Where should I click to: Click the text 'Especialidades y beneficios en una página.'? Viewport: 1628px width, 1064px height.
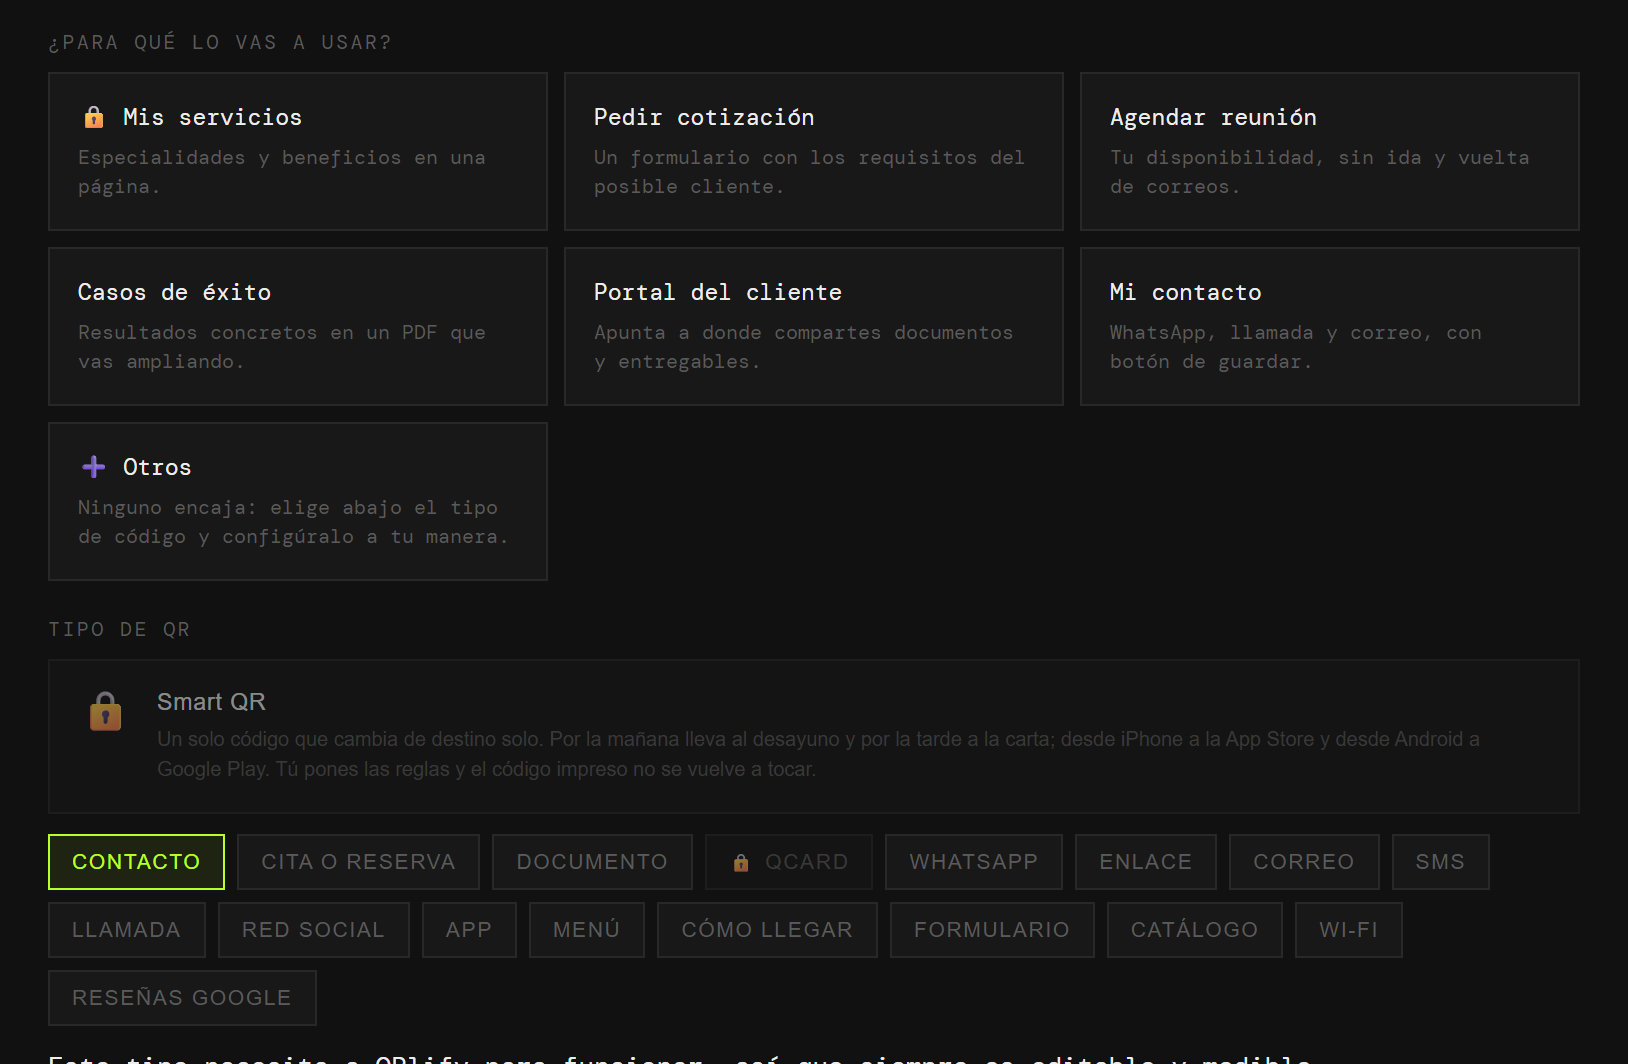click(x=282, y=172)
